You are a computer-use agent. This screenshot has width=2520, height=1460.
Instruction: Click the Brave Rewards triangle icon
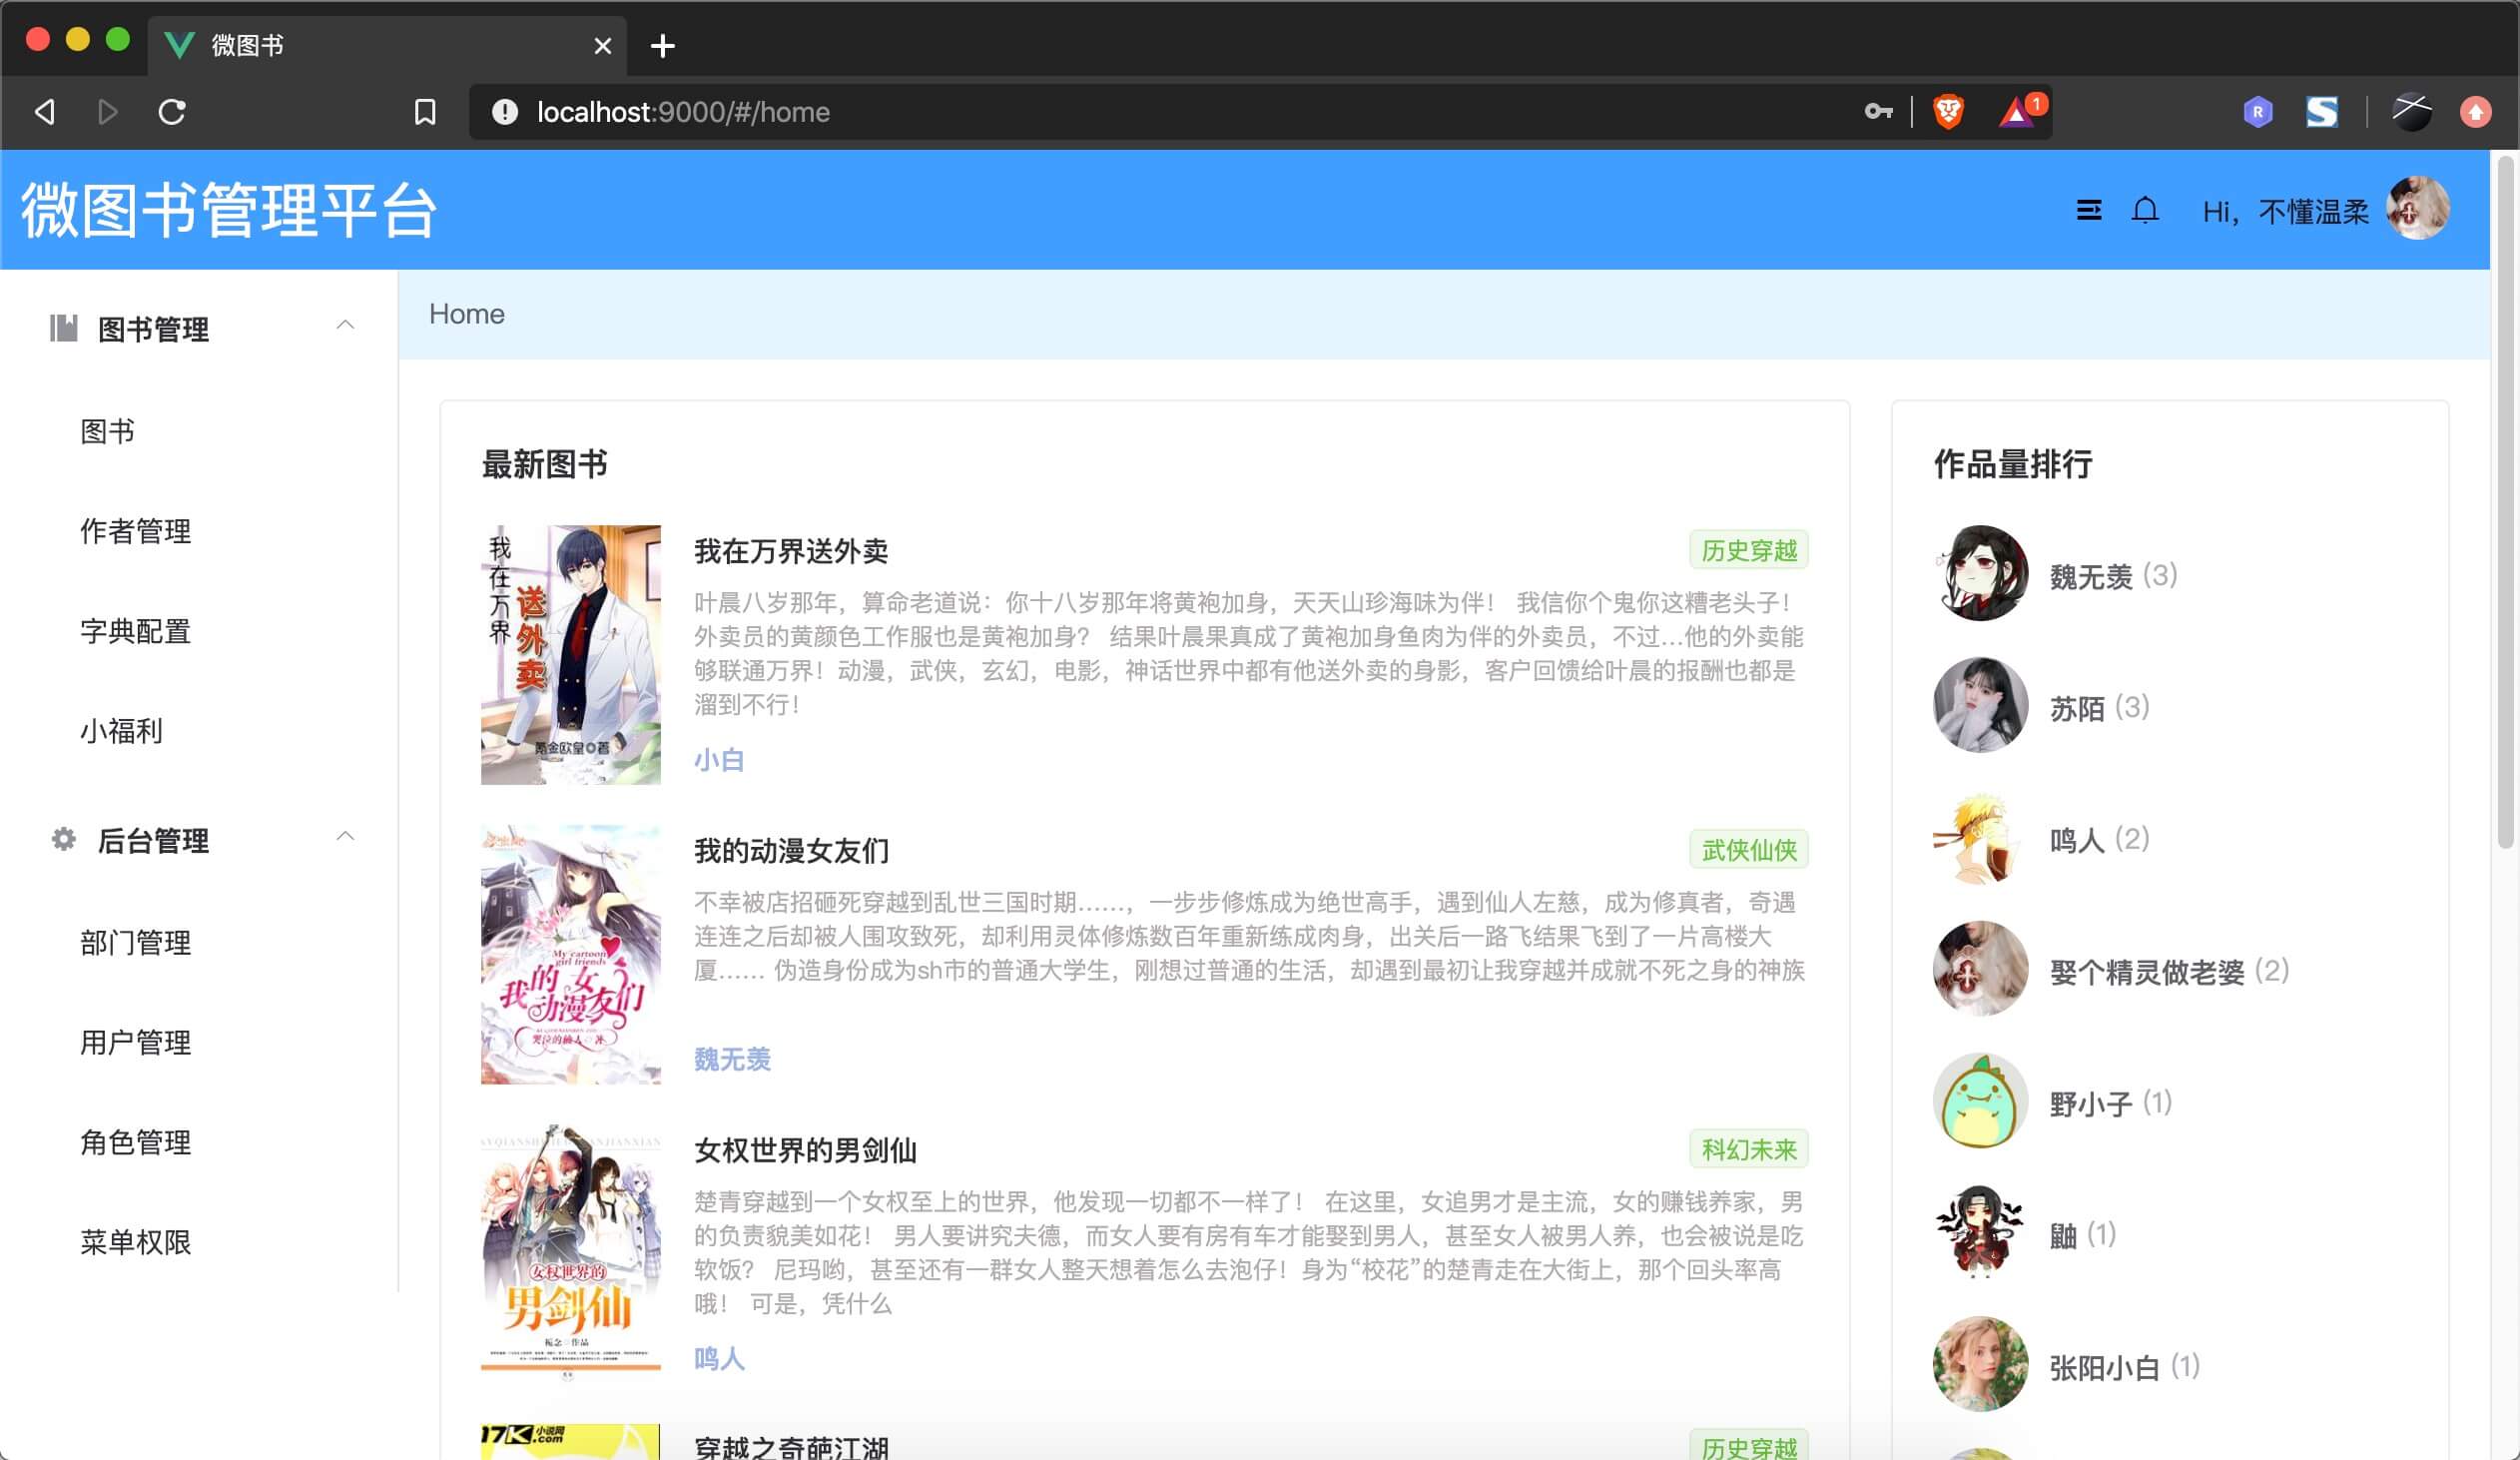pyautogui.click(x=2017, y=112)
